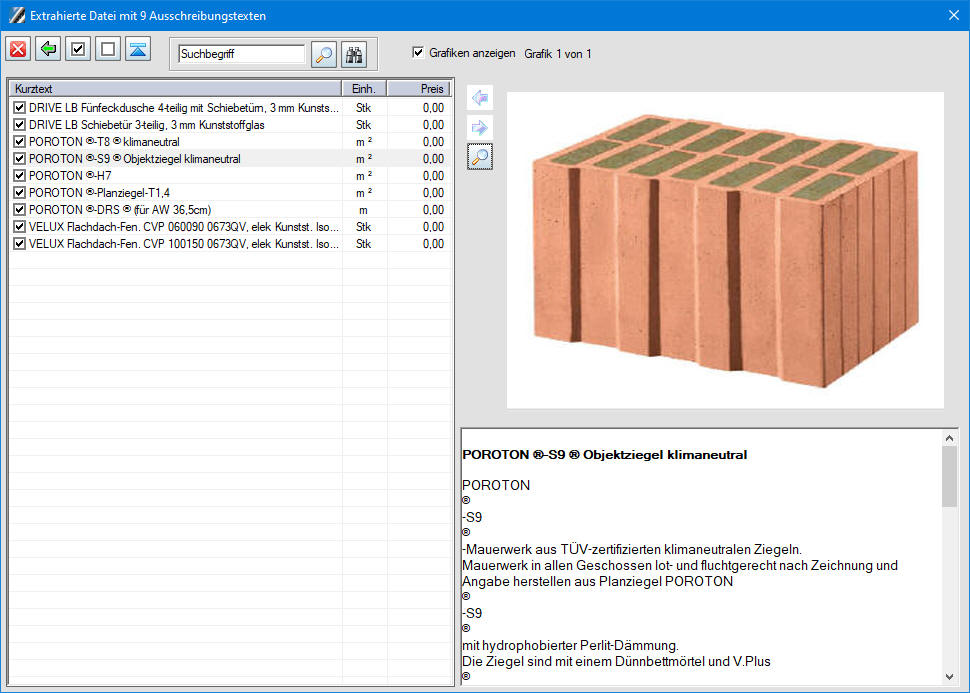Screen dimensions: 970x693
Task: Uncheck DRIVE LB Schiebetür 3-teilig checkbox
Action: [19, 125]
